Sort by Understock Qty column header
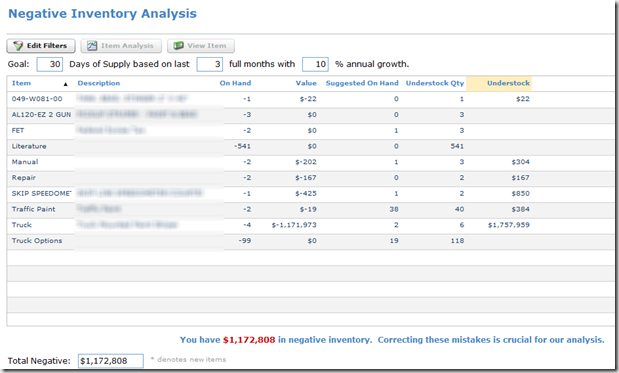This screenshot has height=373, width=619. click(435, 83)
